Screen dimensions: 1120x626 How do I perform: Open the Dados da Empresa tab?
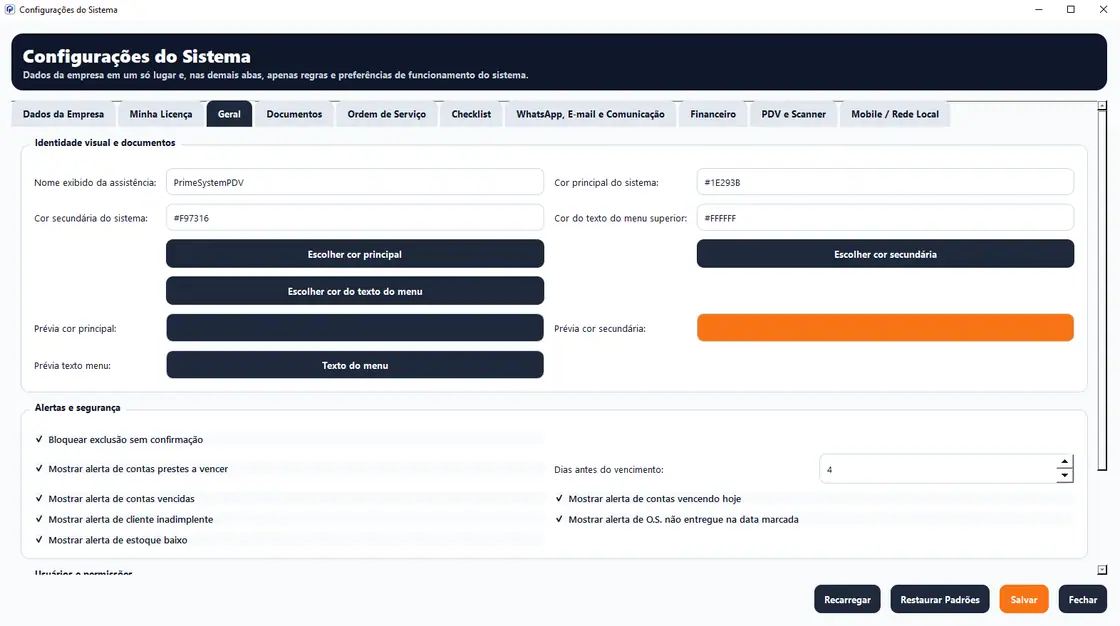pos(64,114)
